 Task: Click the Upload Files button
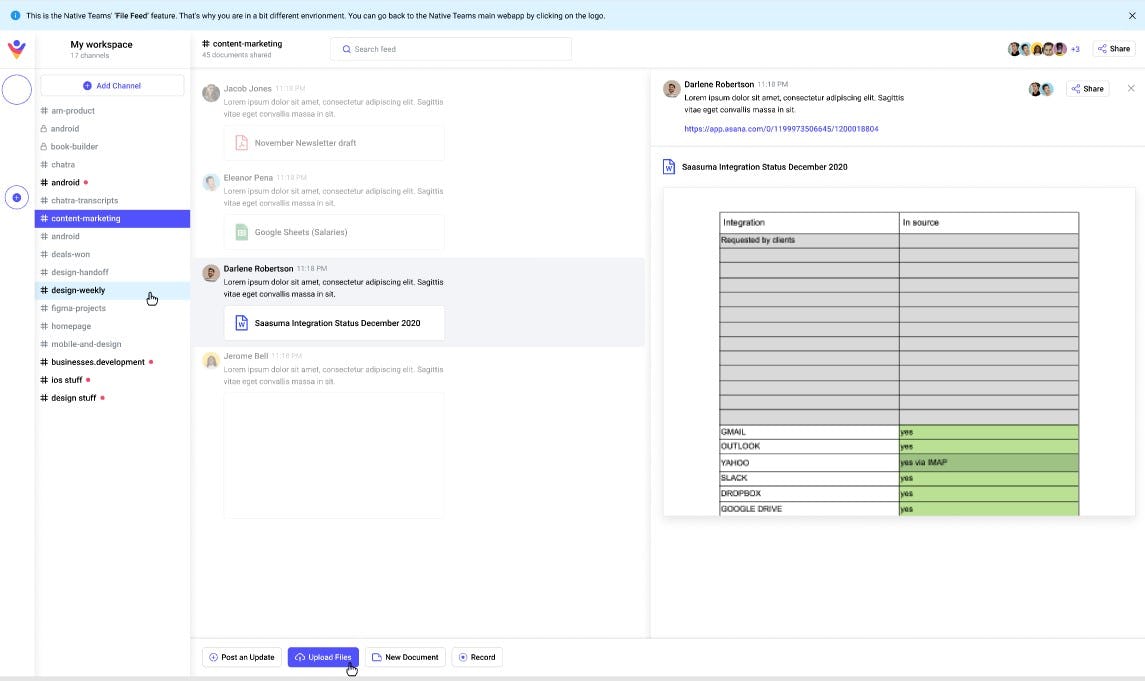pos(323,657)
